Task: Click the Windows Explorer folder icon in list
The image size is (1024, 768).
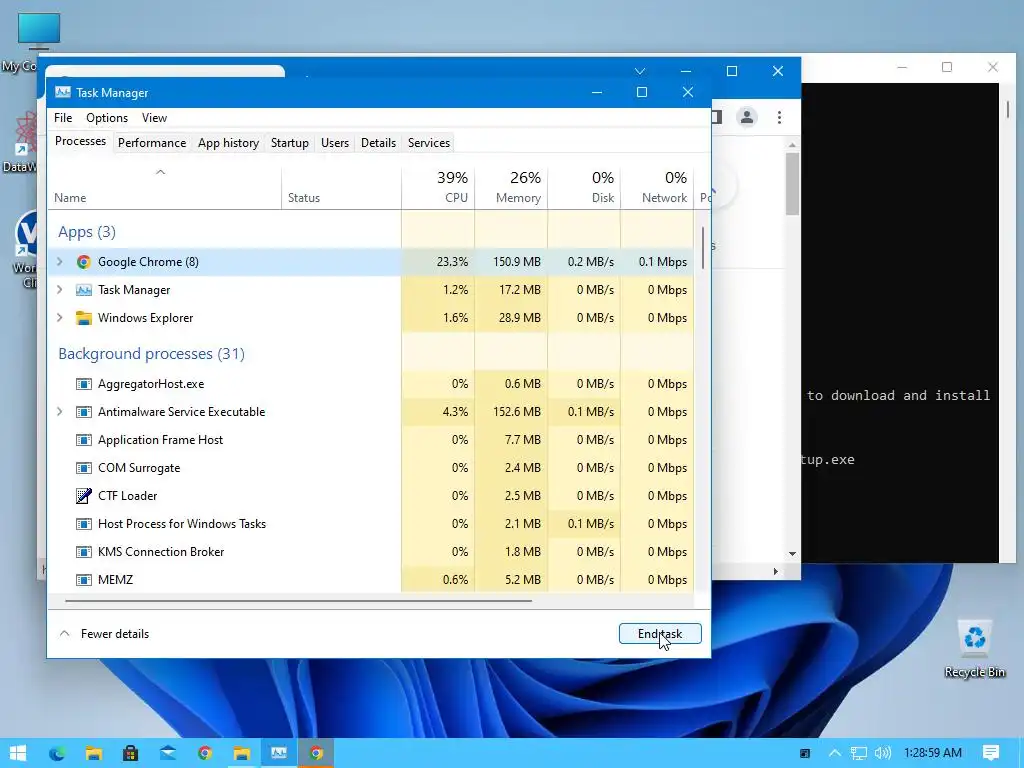Action: (x=84, y=318)
